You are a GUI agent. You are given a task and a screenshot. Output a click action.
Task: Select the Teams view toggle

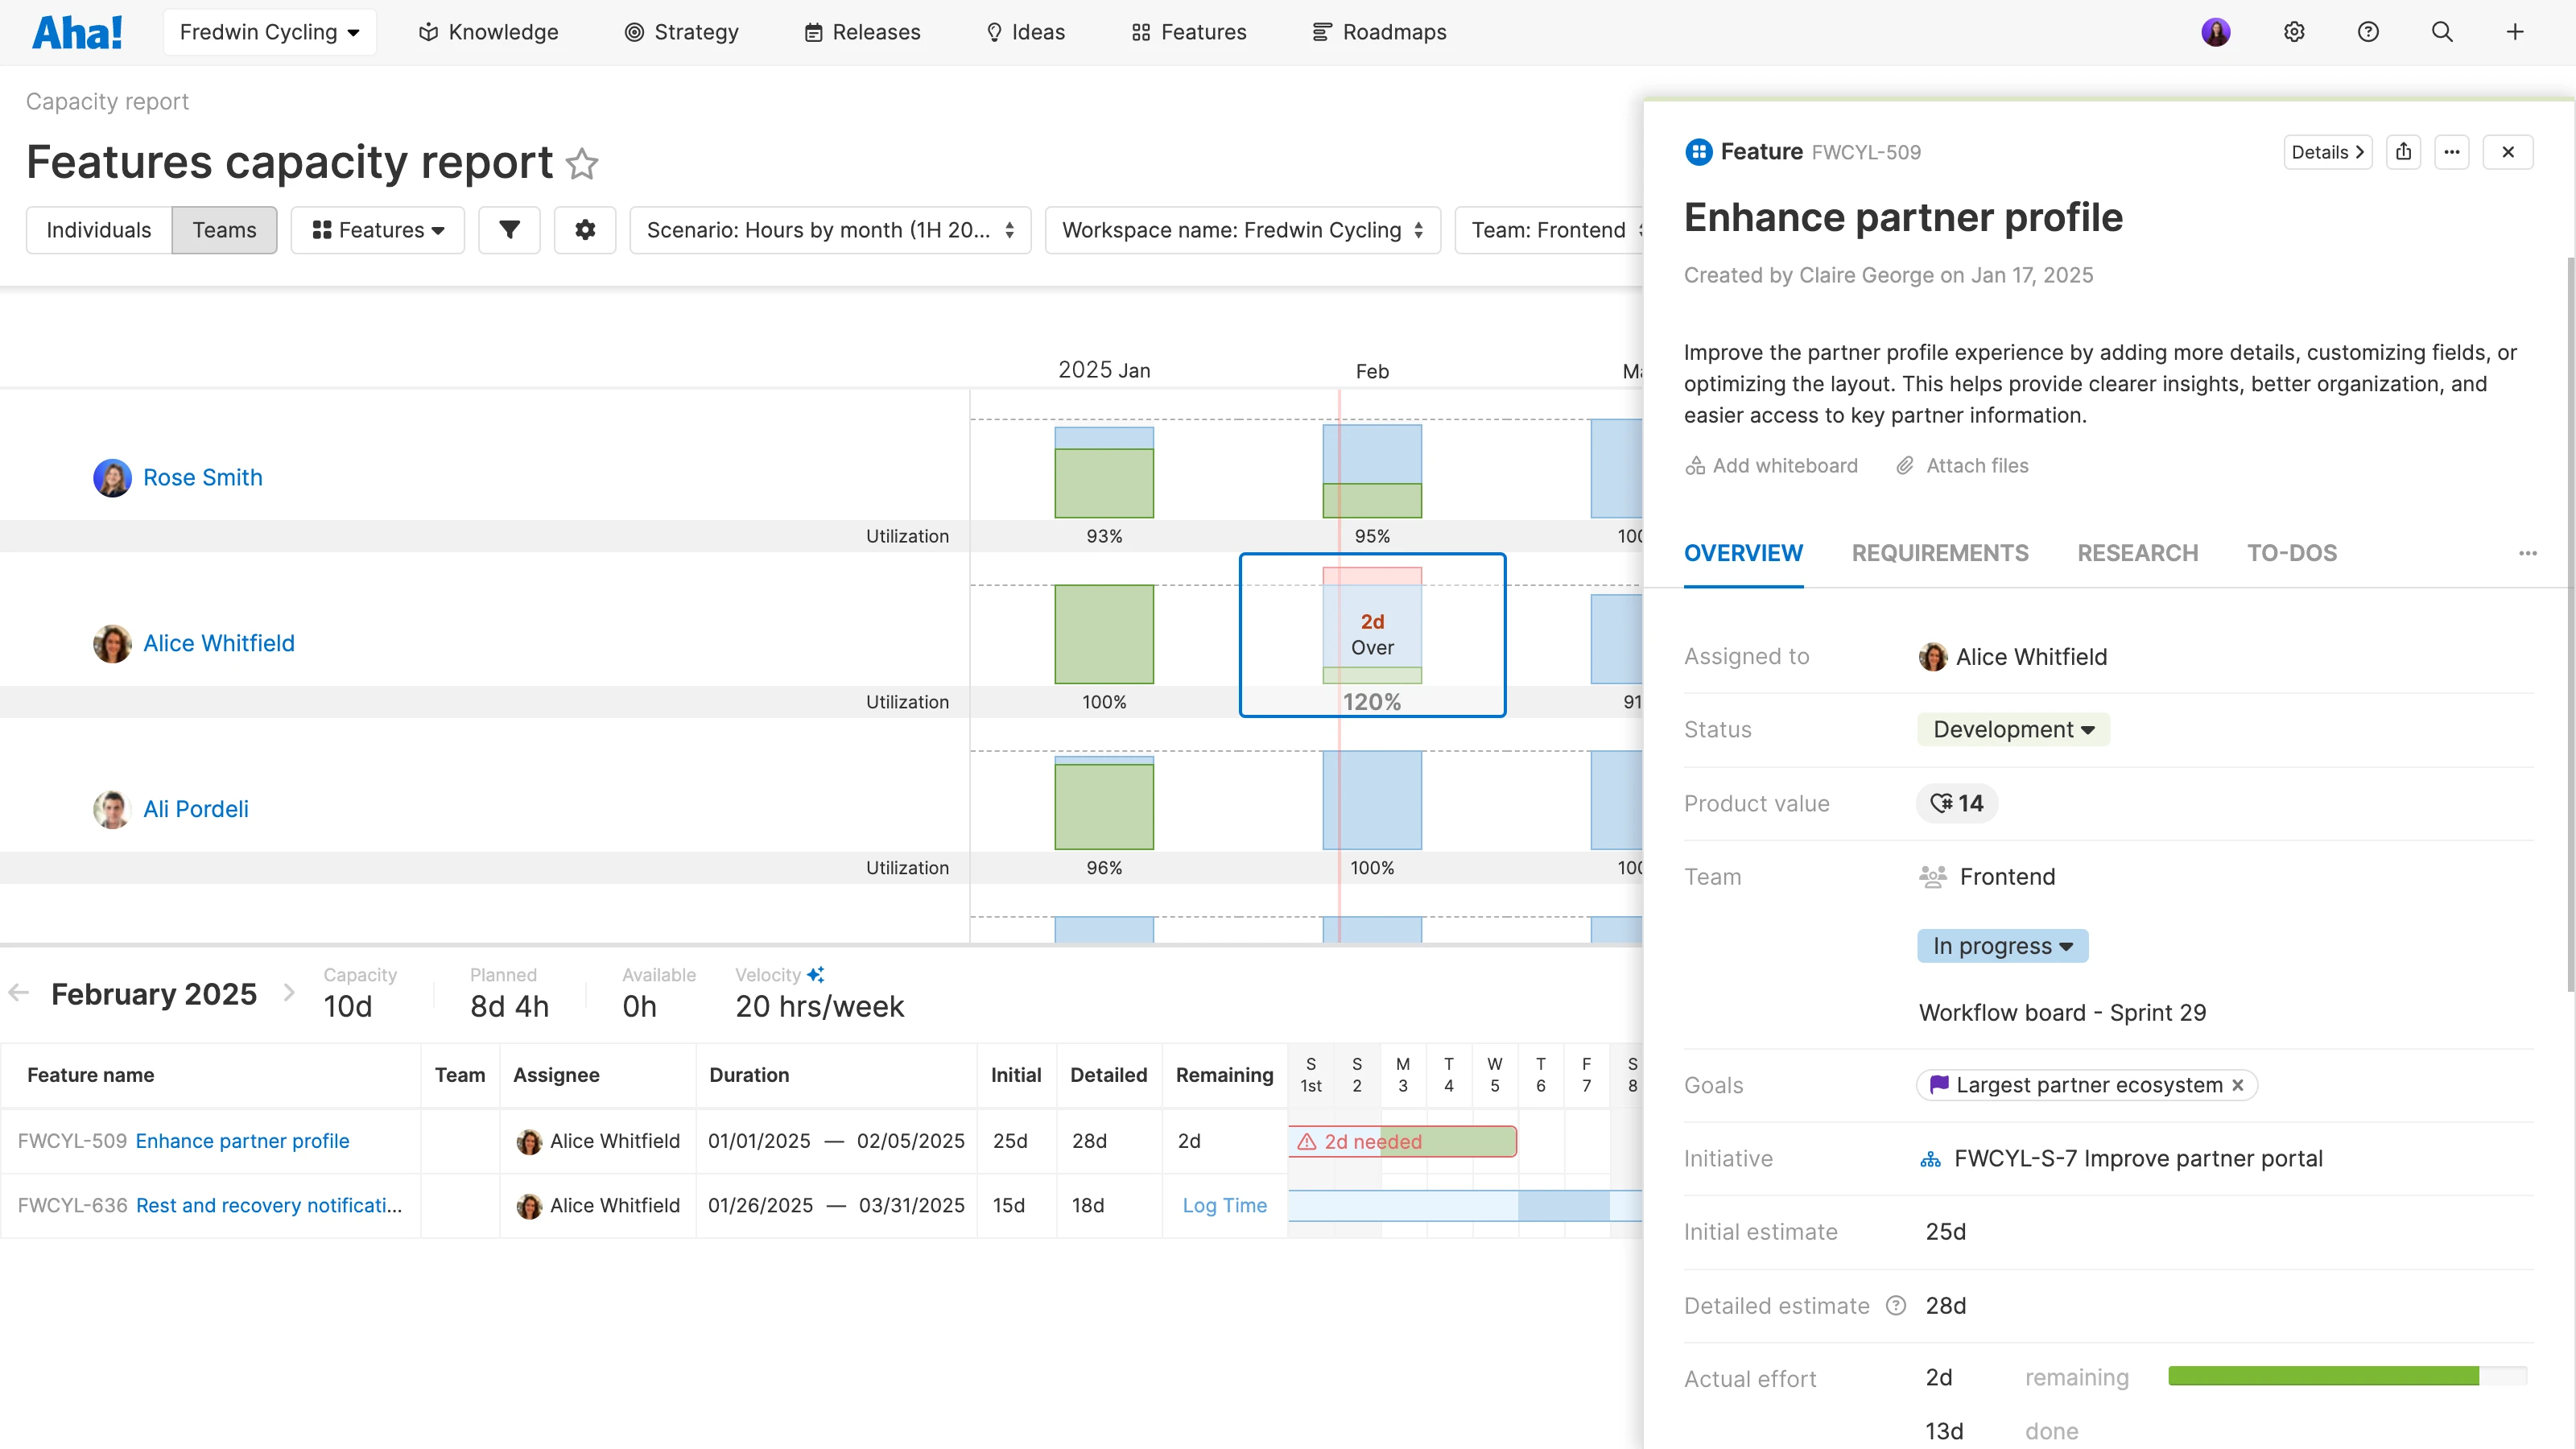[224, 230]
